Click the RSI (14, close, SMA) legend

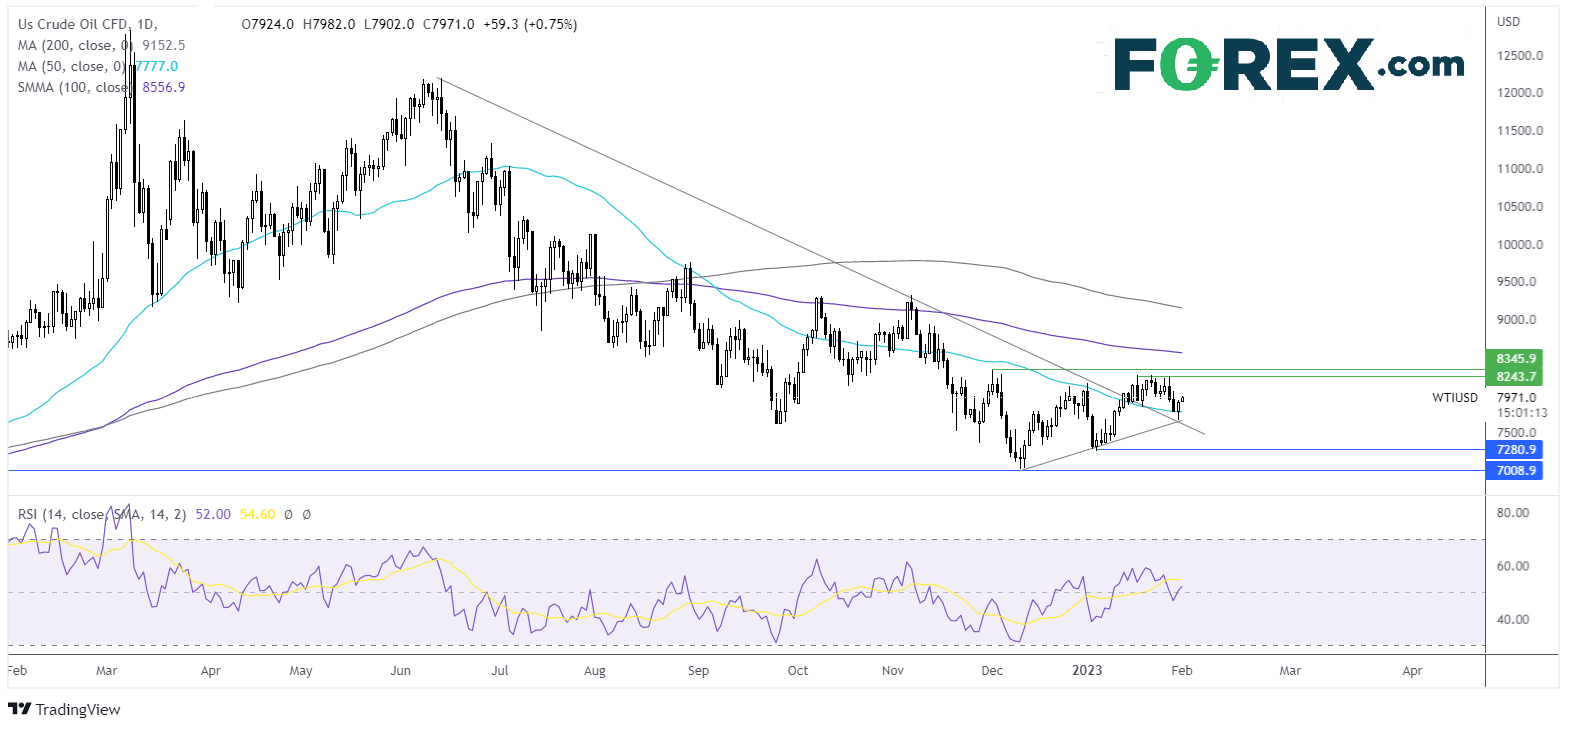coord(101,514)
